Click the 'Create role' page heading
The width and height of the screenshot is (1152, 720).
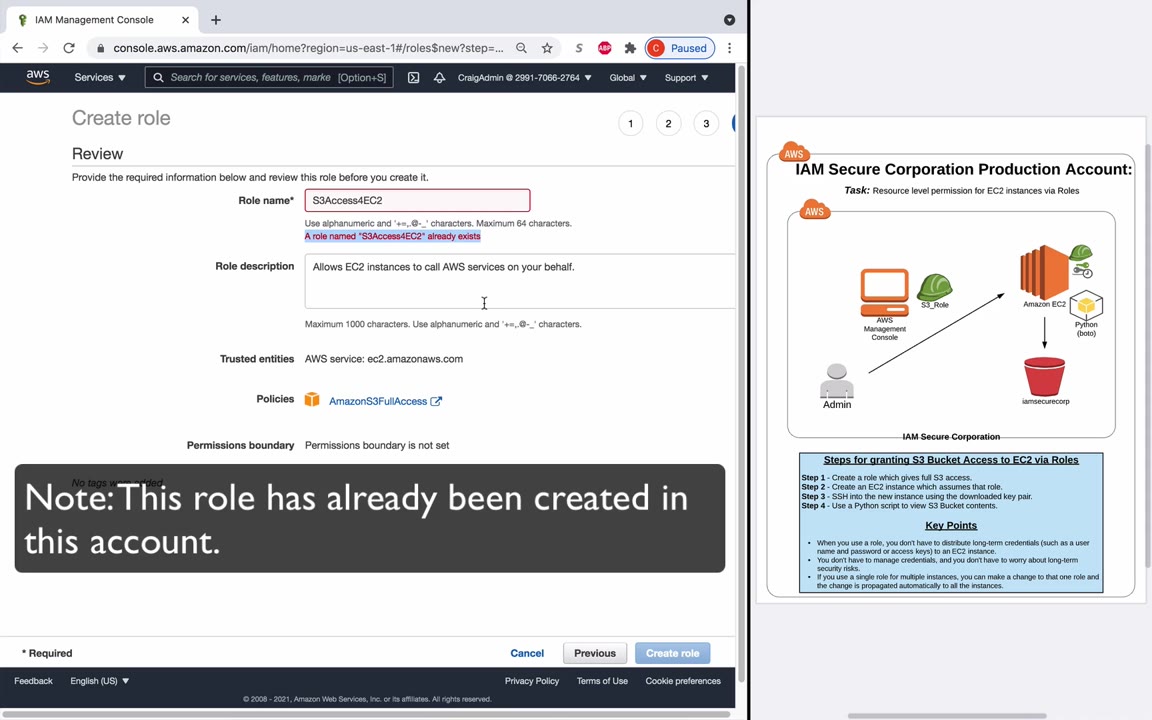(121, 118)
